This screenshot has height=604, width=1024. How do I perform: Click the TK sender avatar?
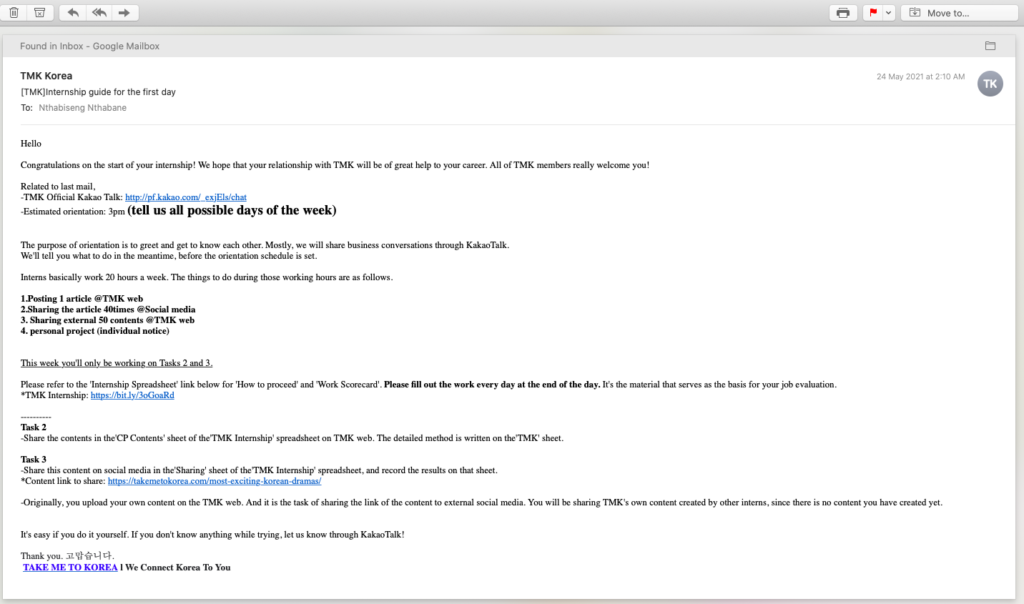pyautogui.click(x=990, y=84)
